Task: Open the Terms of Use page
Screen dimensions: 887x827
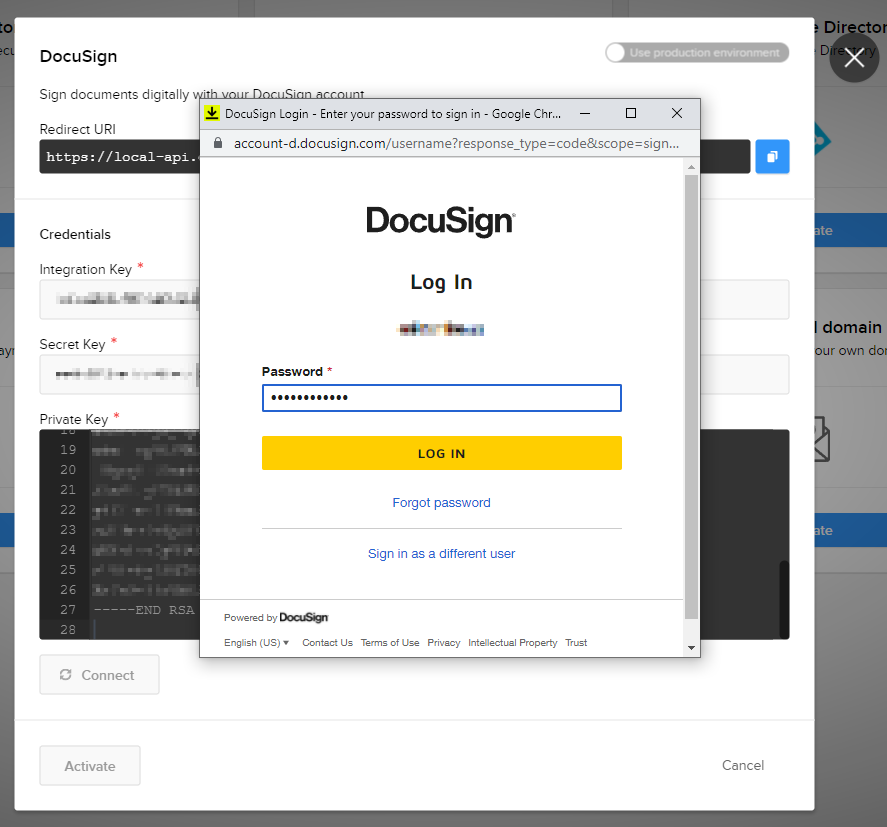Action: coord(389,642)
